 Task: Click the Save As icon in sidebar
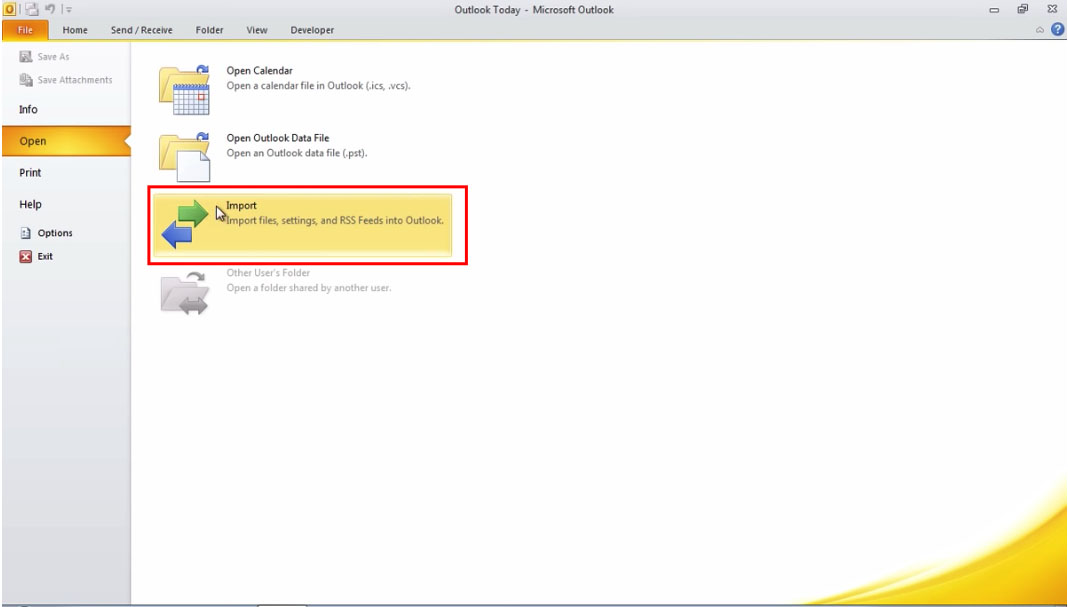26,57
